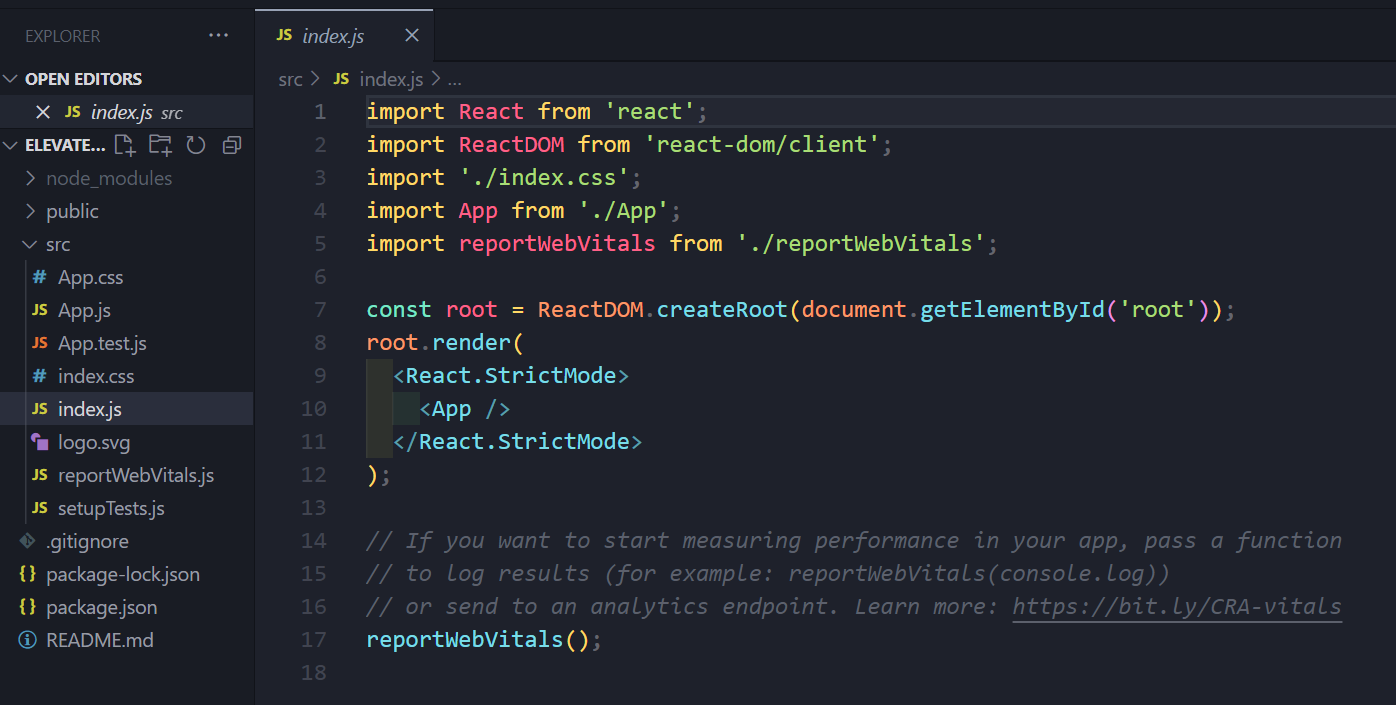Click the New File icon in explorer header
The height and width of the screenshot is (705, 1396).
(125, 146)
